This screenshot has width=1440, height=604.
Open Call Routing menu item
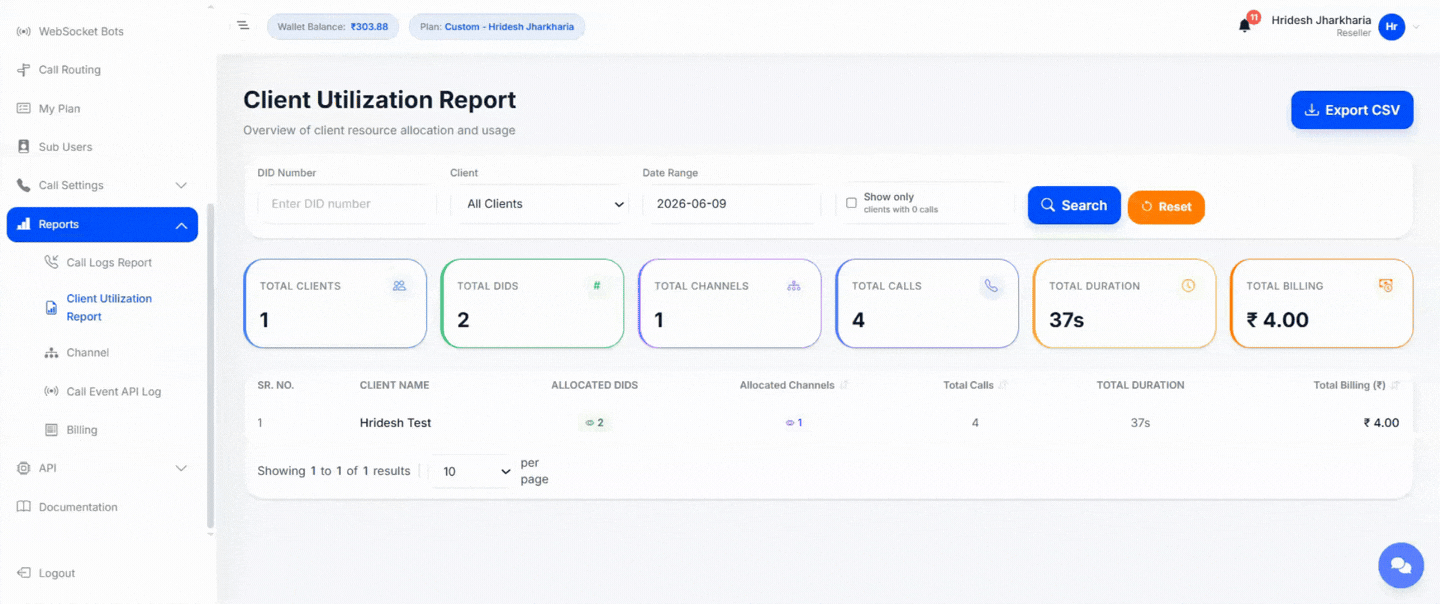[x=69, y=70]
